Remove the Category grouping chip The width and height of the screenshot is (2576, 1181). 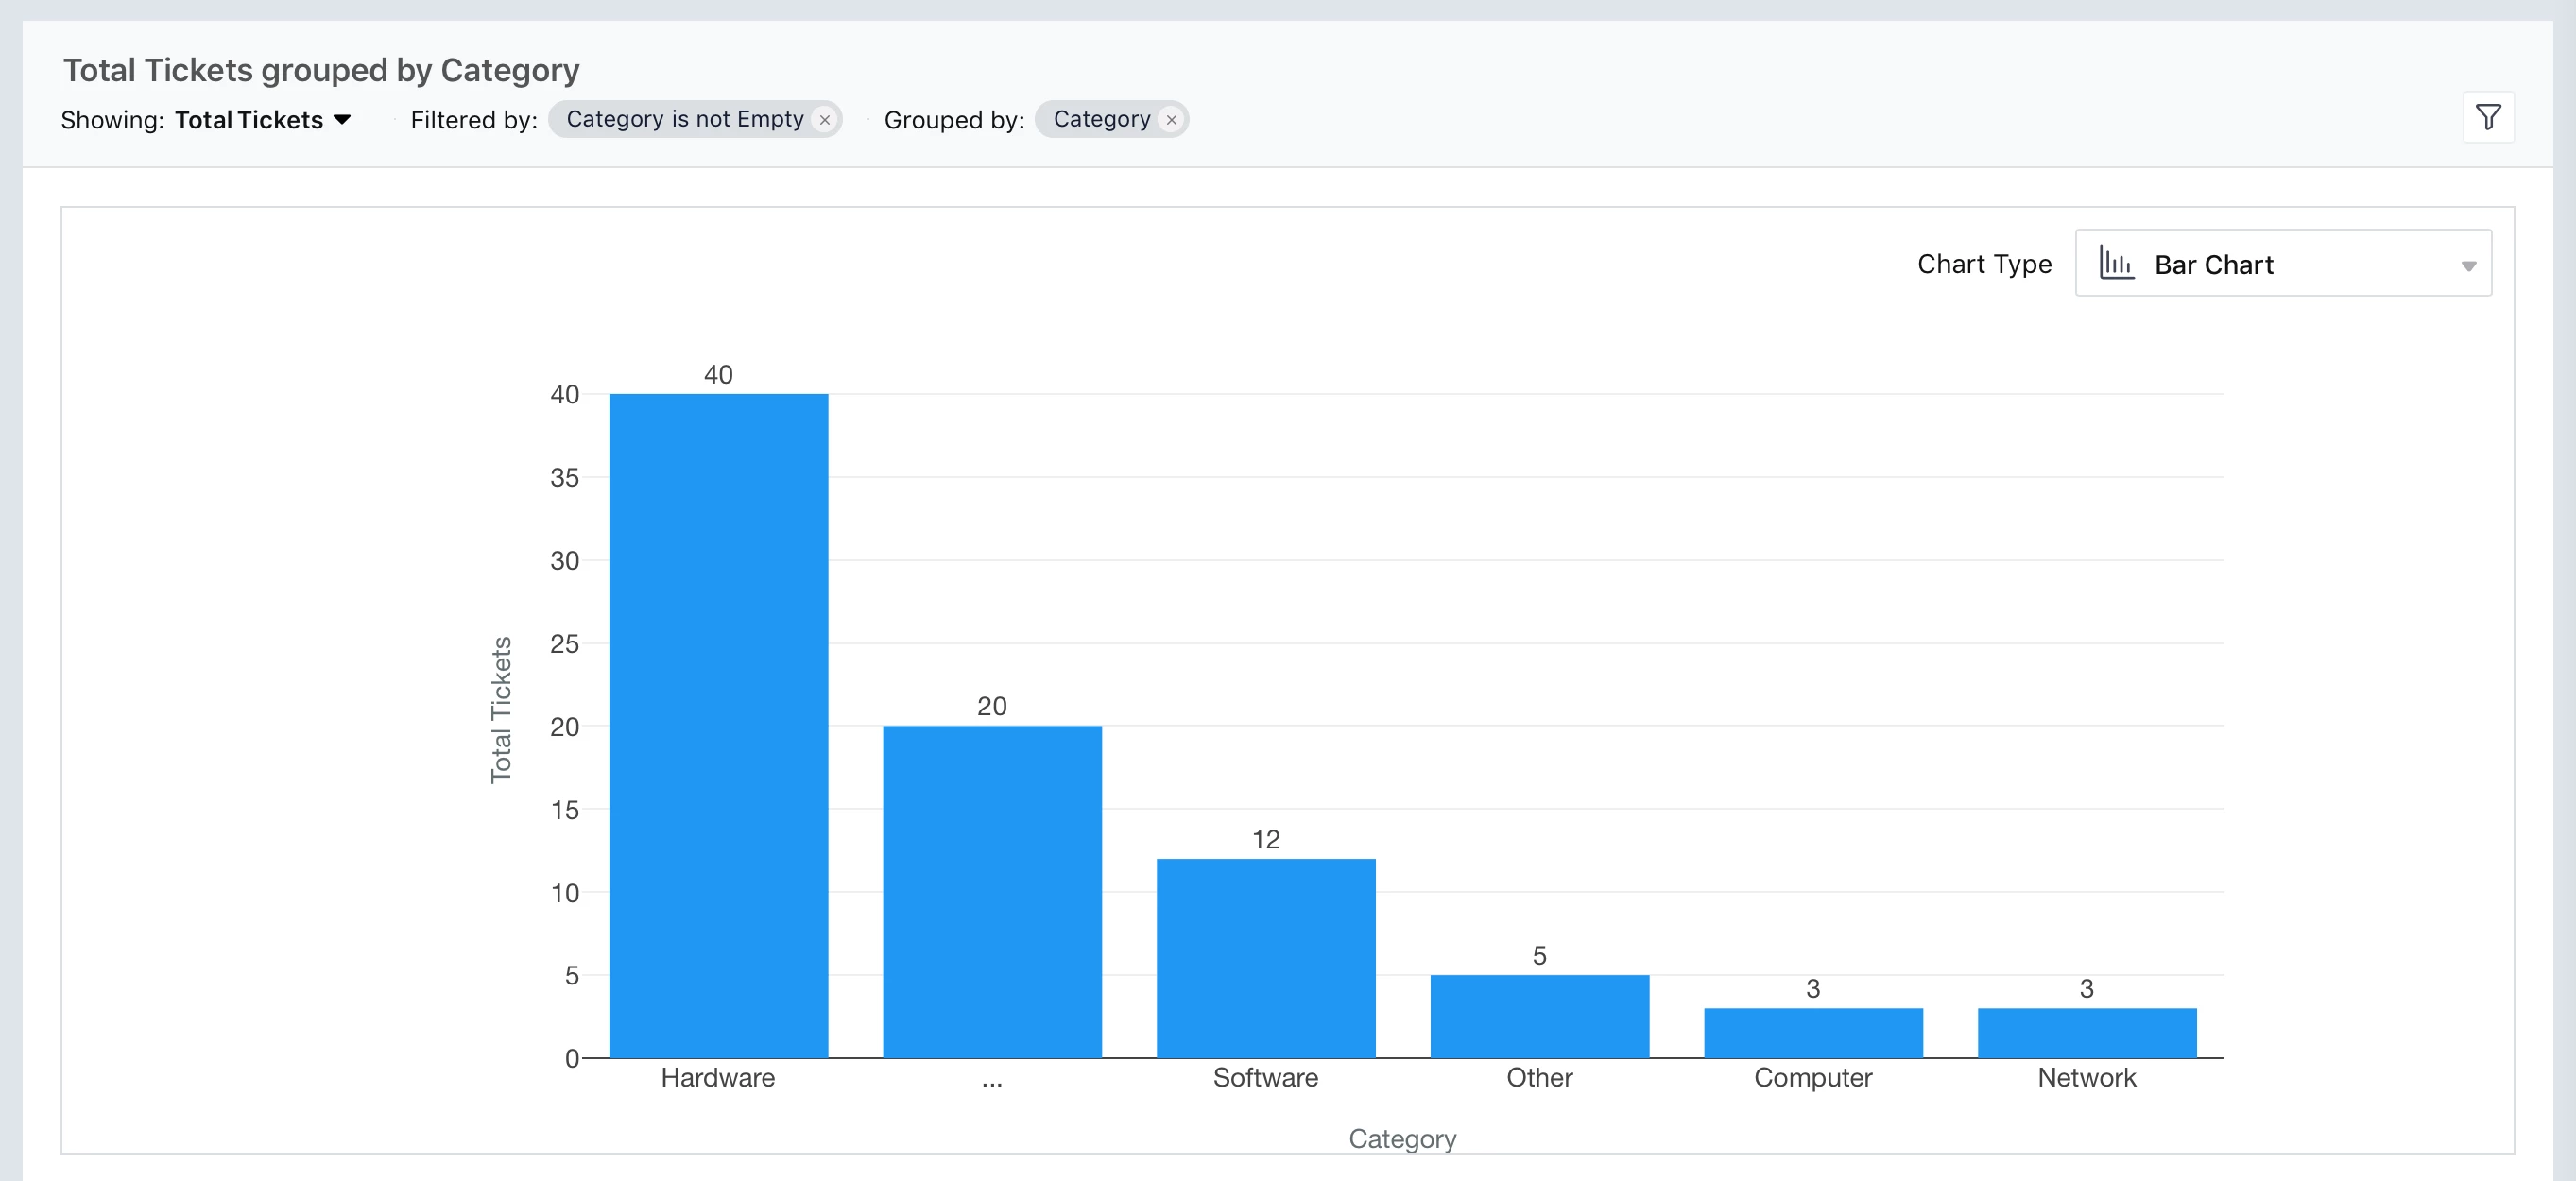[1171, 120]
